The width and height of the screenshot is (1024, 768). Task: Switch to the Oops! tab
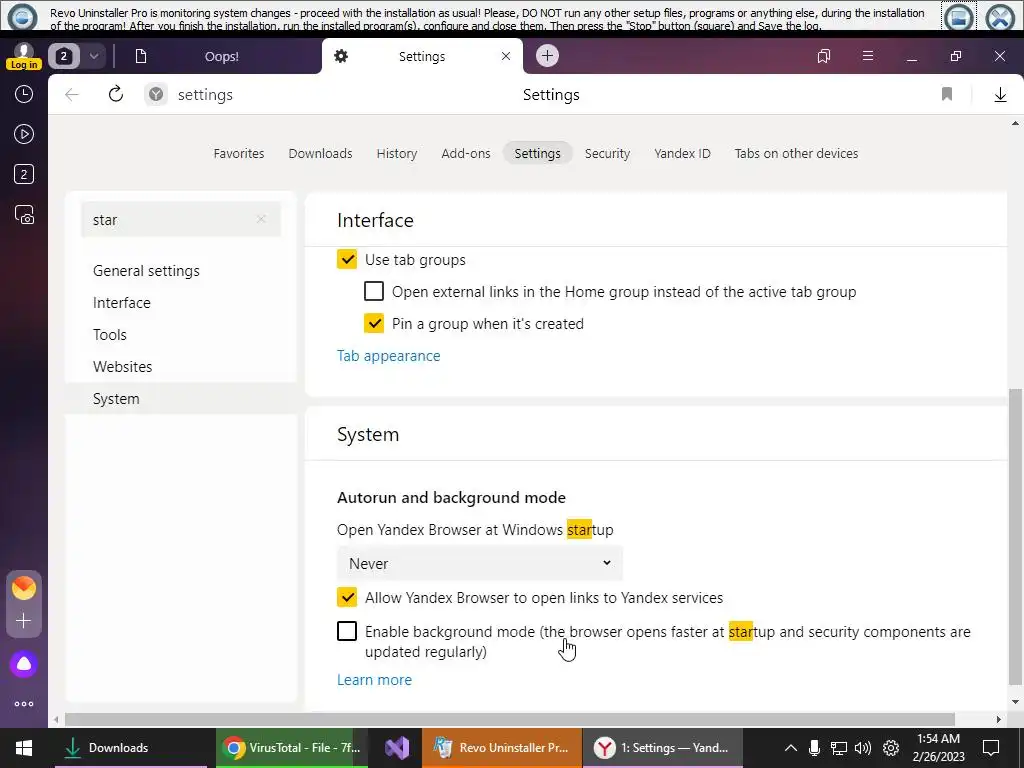[x=221, y=57]
